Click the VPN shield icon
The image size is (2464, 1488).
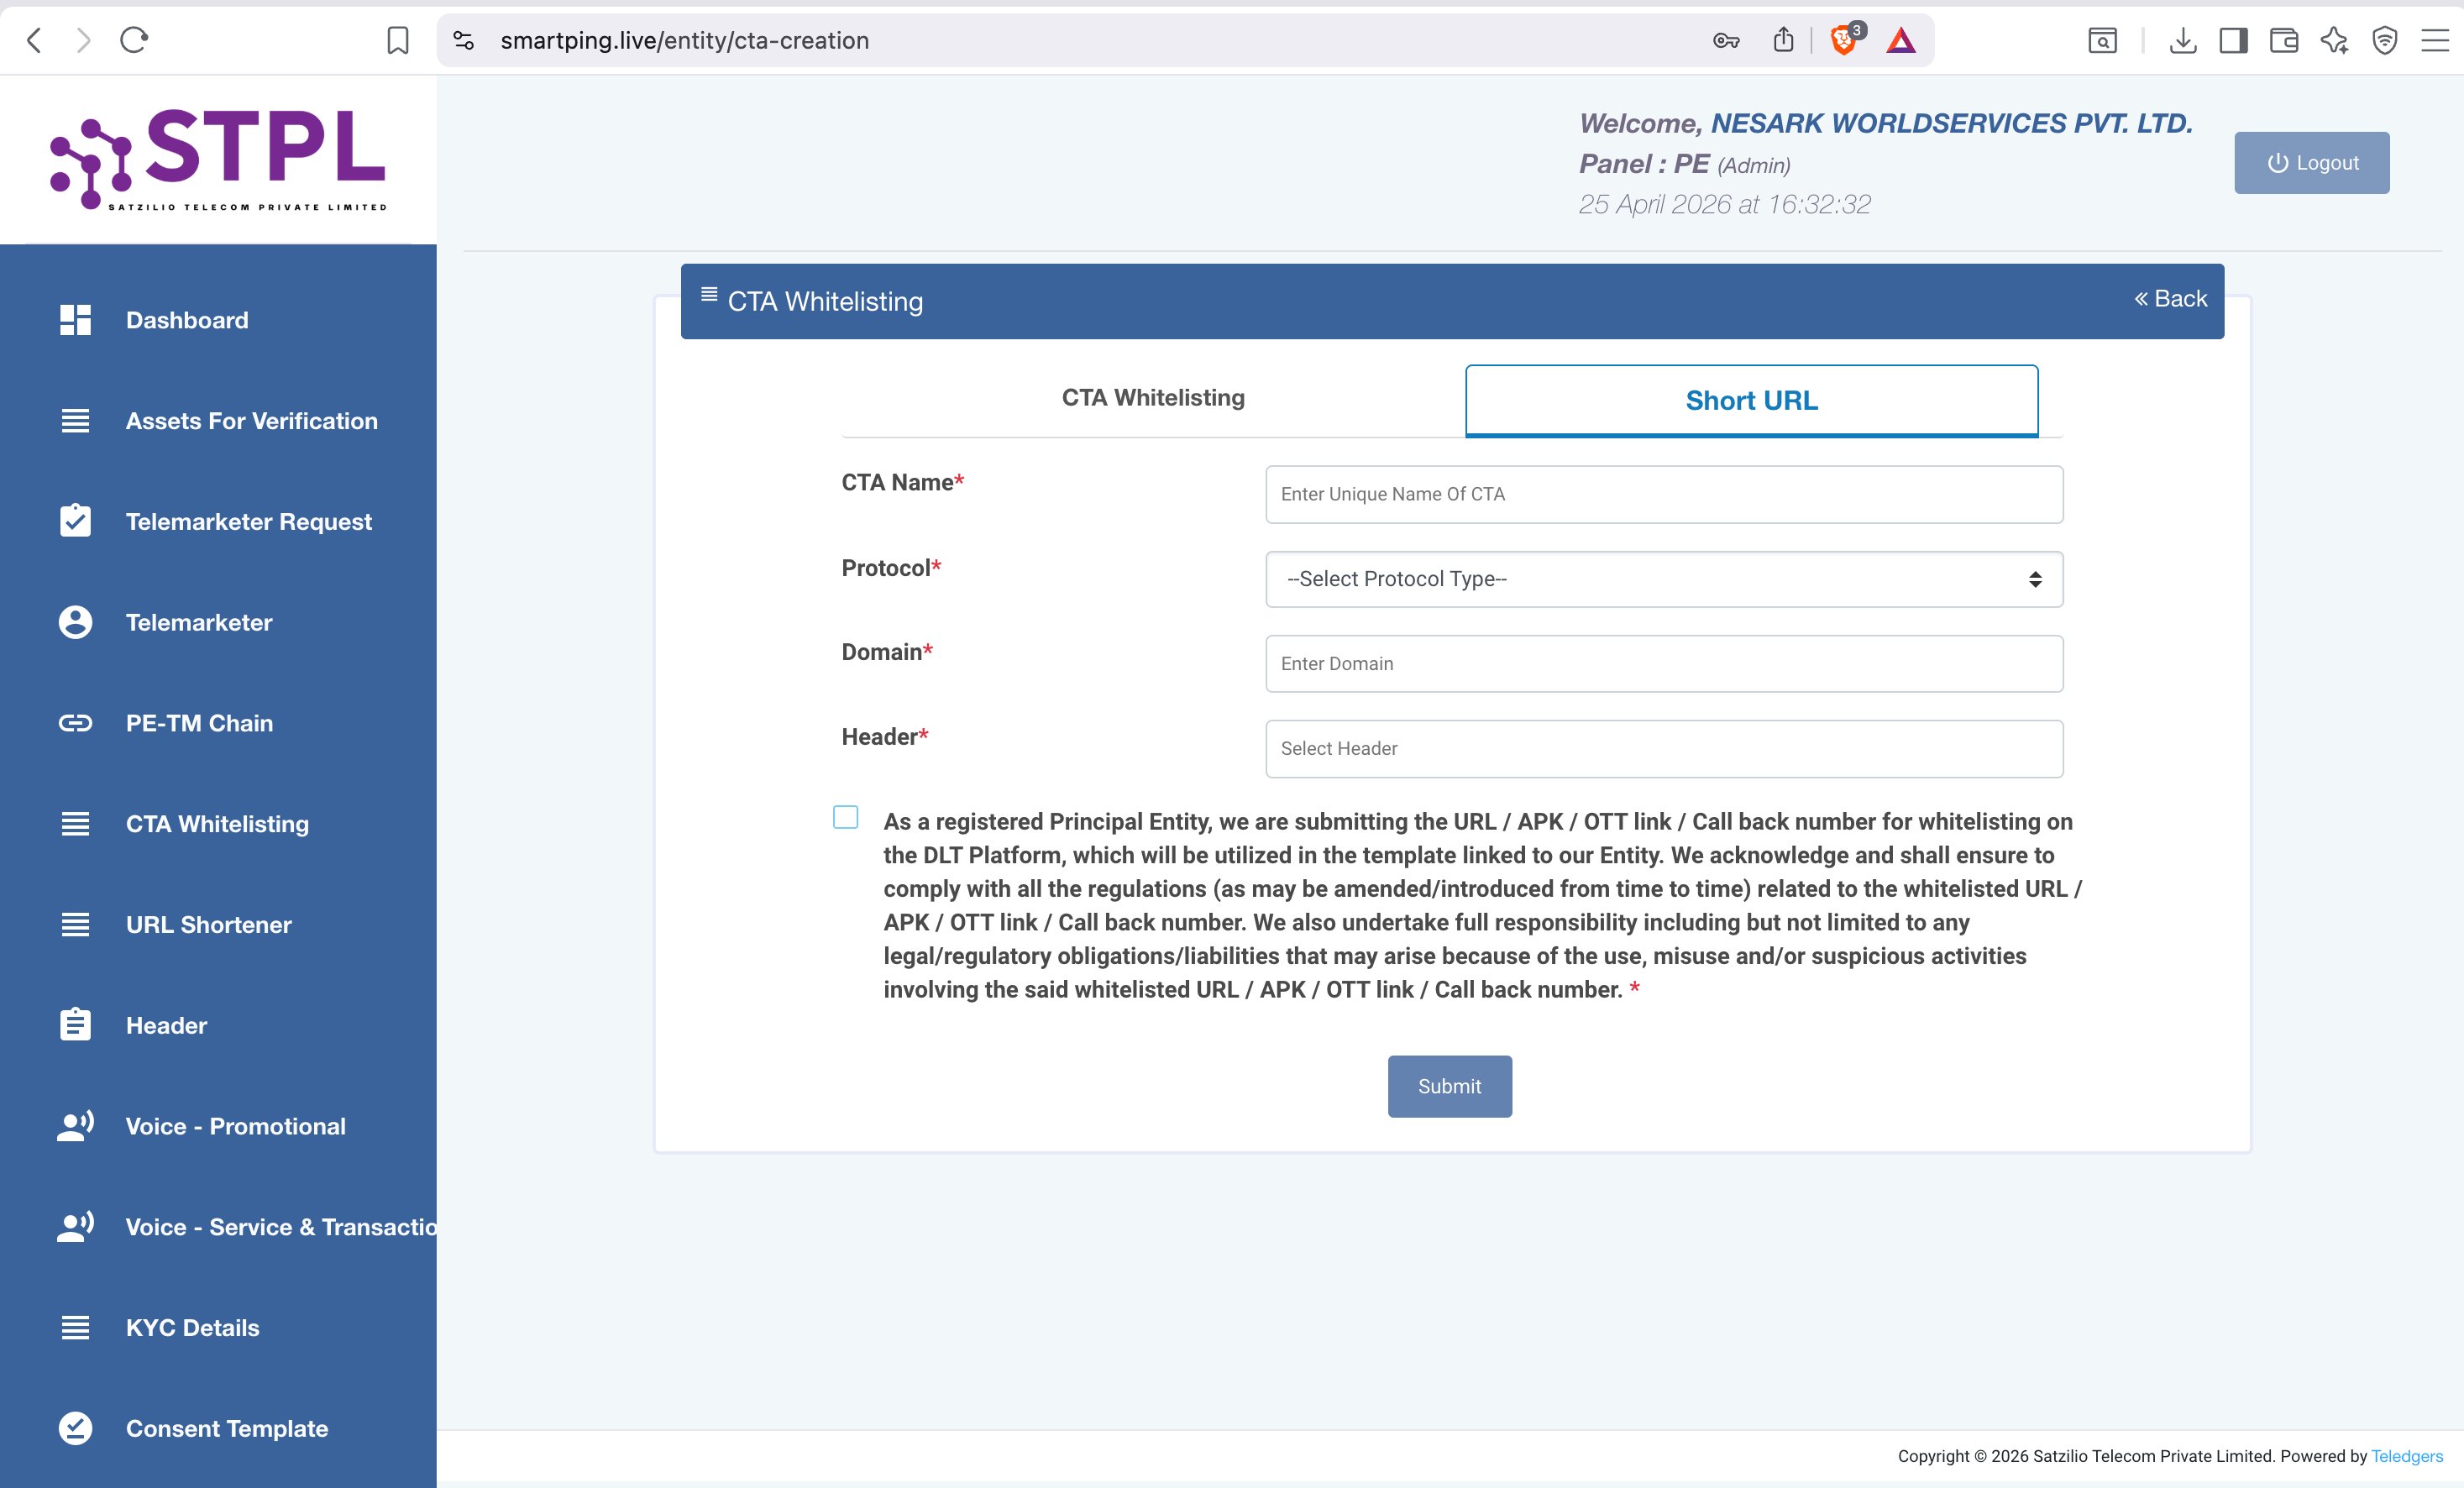point(2385,40)
